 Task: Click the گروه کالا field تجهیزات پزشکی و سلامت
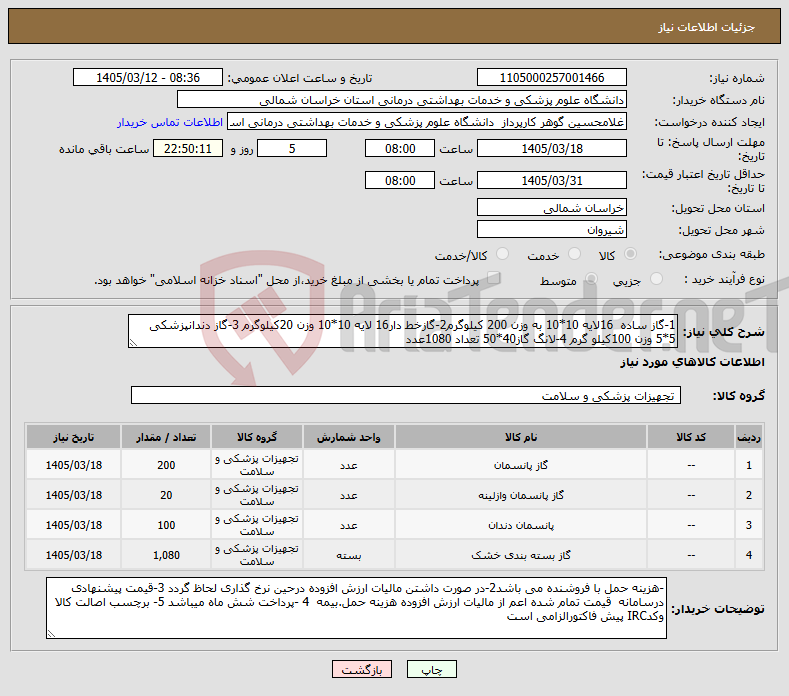406,396
